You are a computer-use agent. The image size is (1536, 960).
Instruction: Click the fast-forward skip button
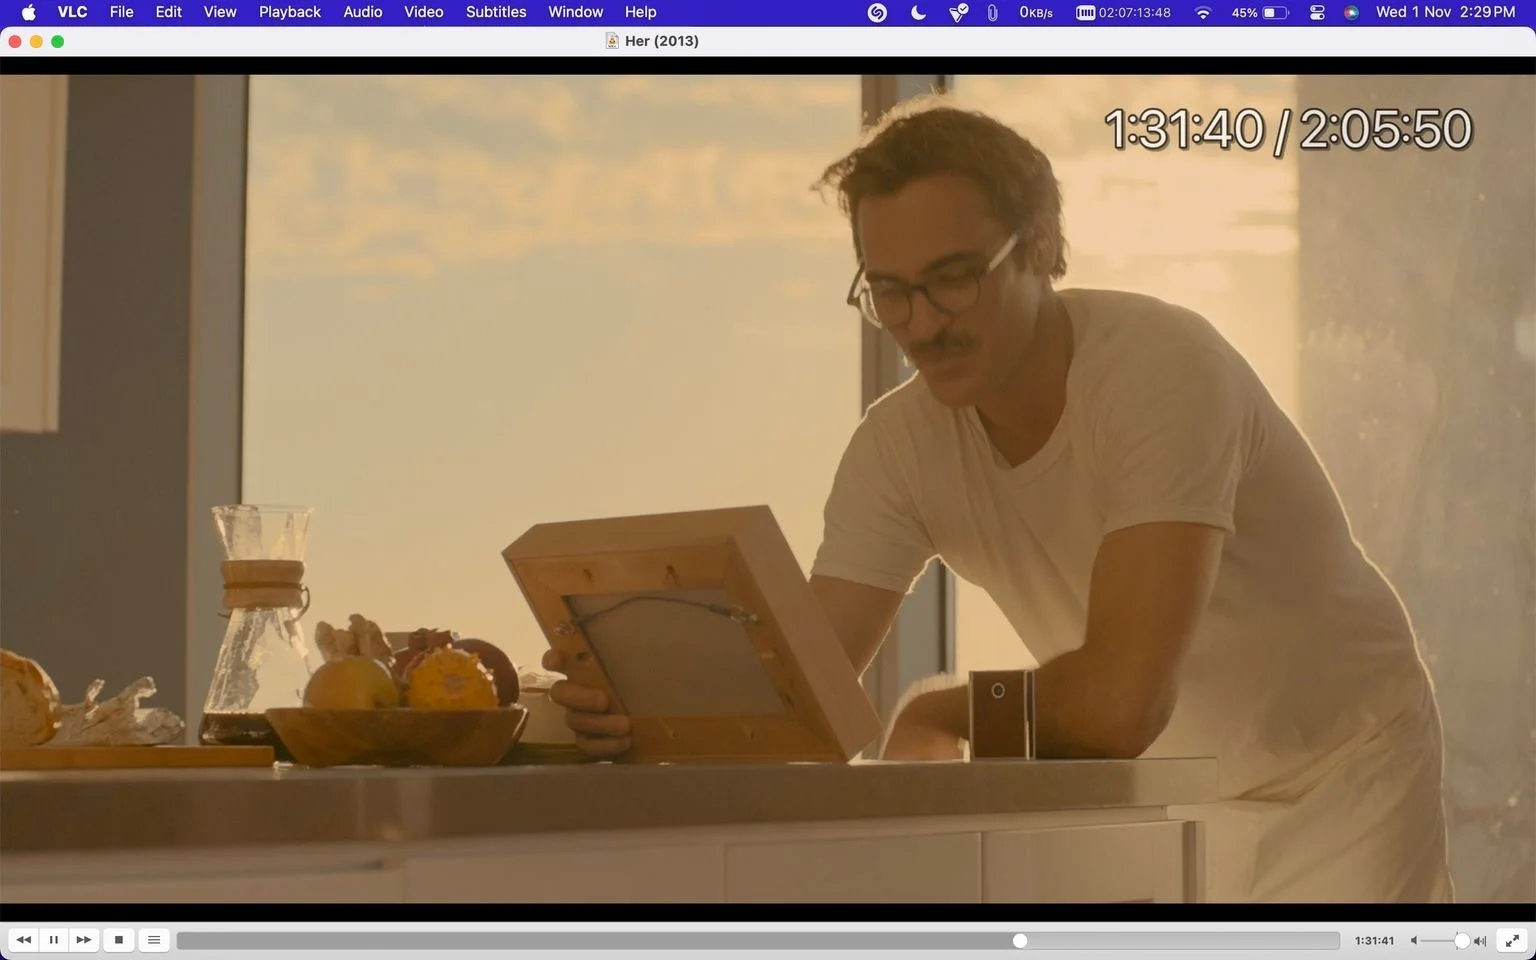(x=84, y=940)
